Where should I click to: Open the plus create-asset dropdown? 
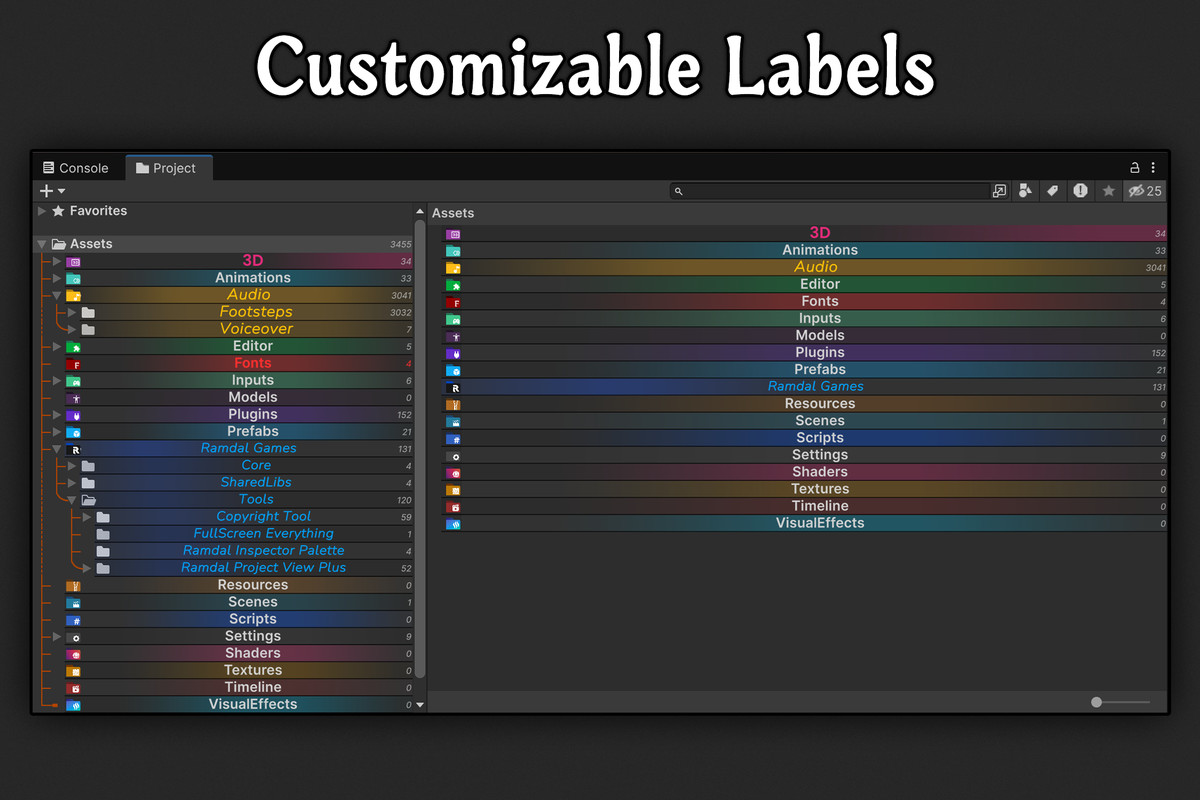point(52,191)
